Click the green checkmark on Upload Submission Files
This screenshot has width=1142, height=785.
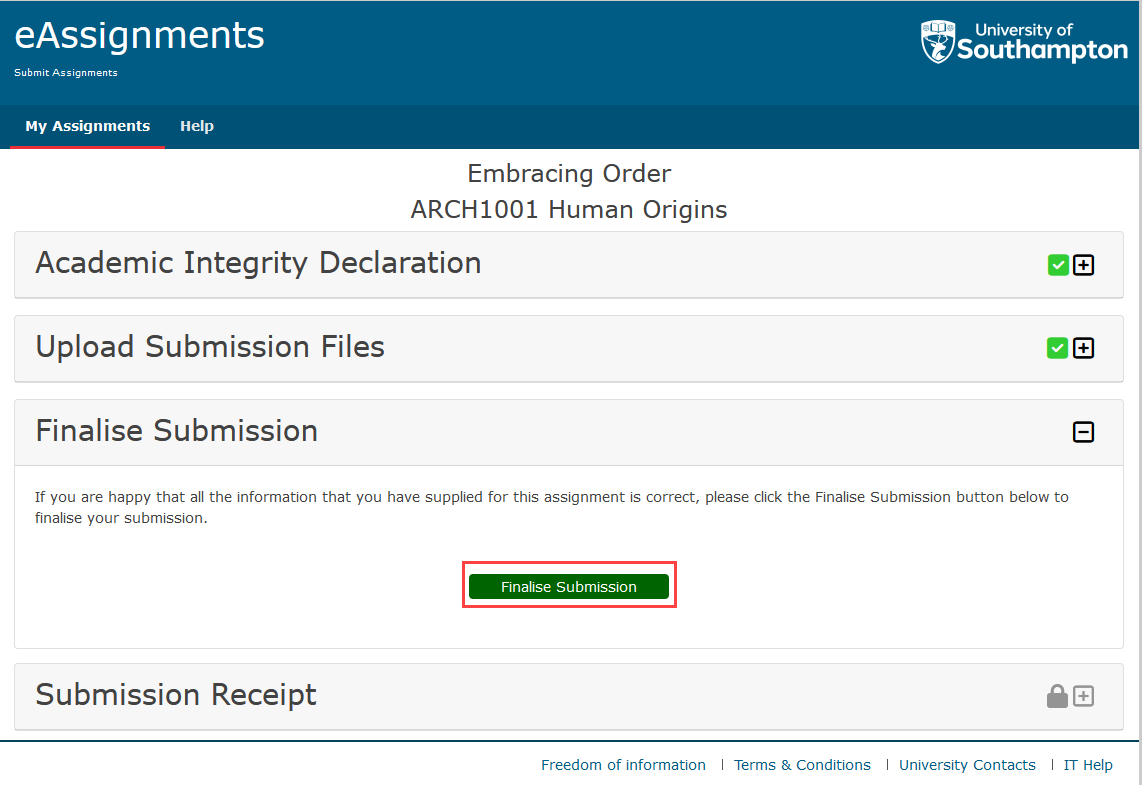pos(1057,348)
